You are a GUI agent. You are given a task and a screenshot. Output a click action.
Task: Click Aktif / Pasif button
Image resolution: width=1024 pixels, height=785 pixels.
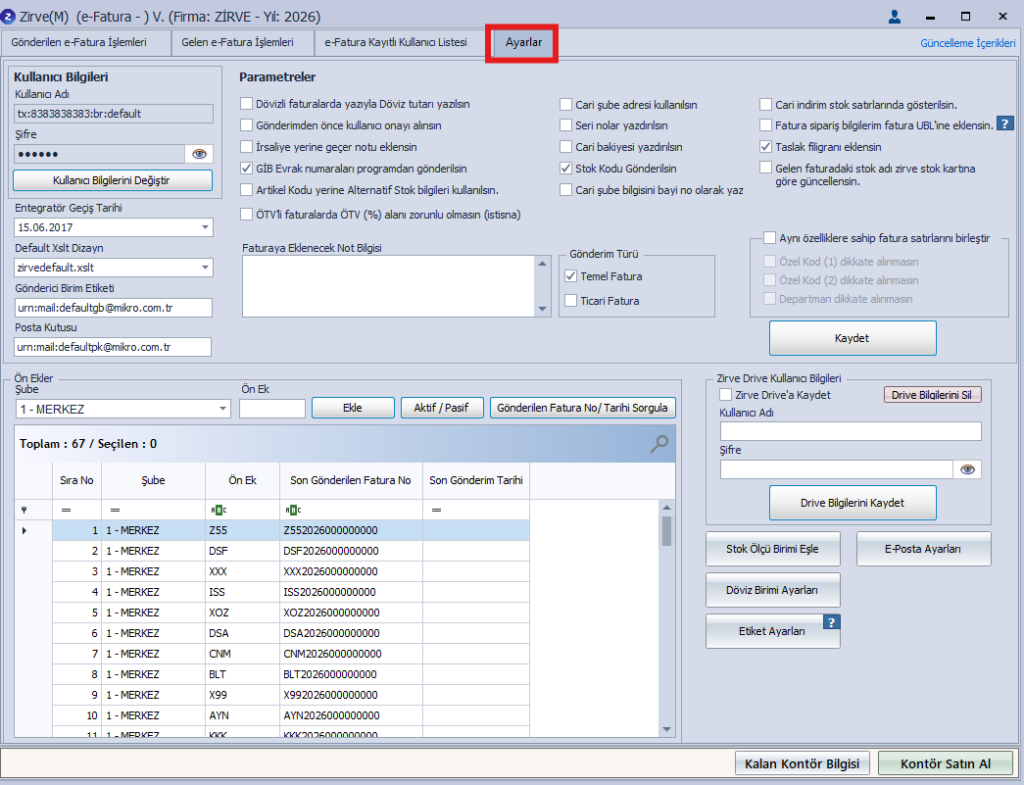(x=442, y=408)
